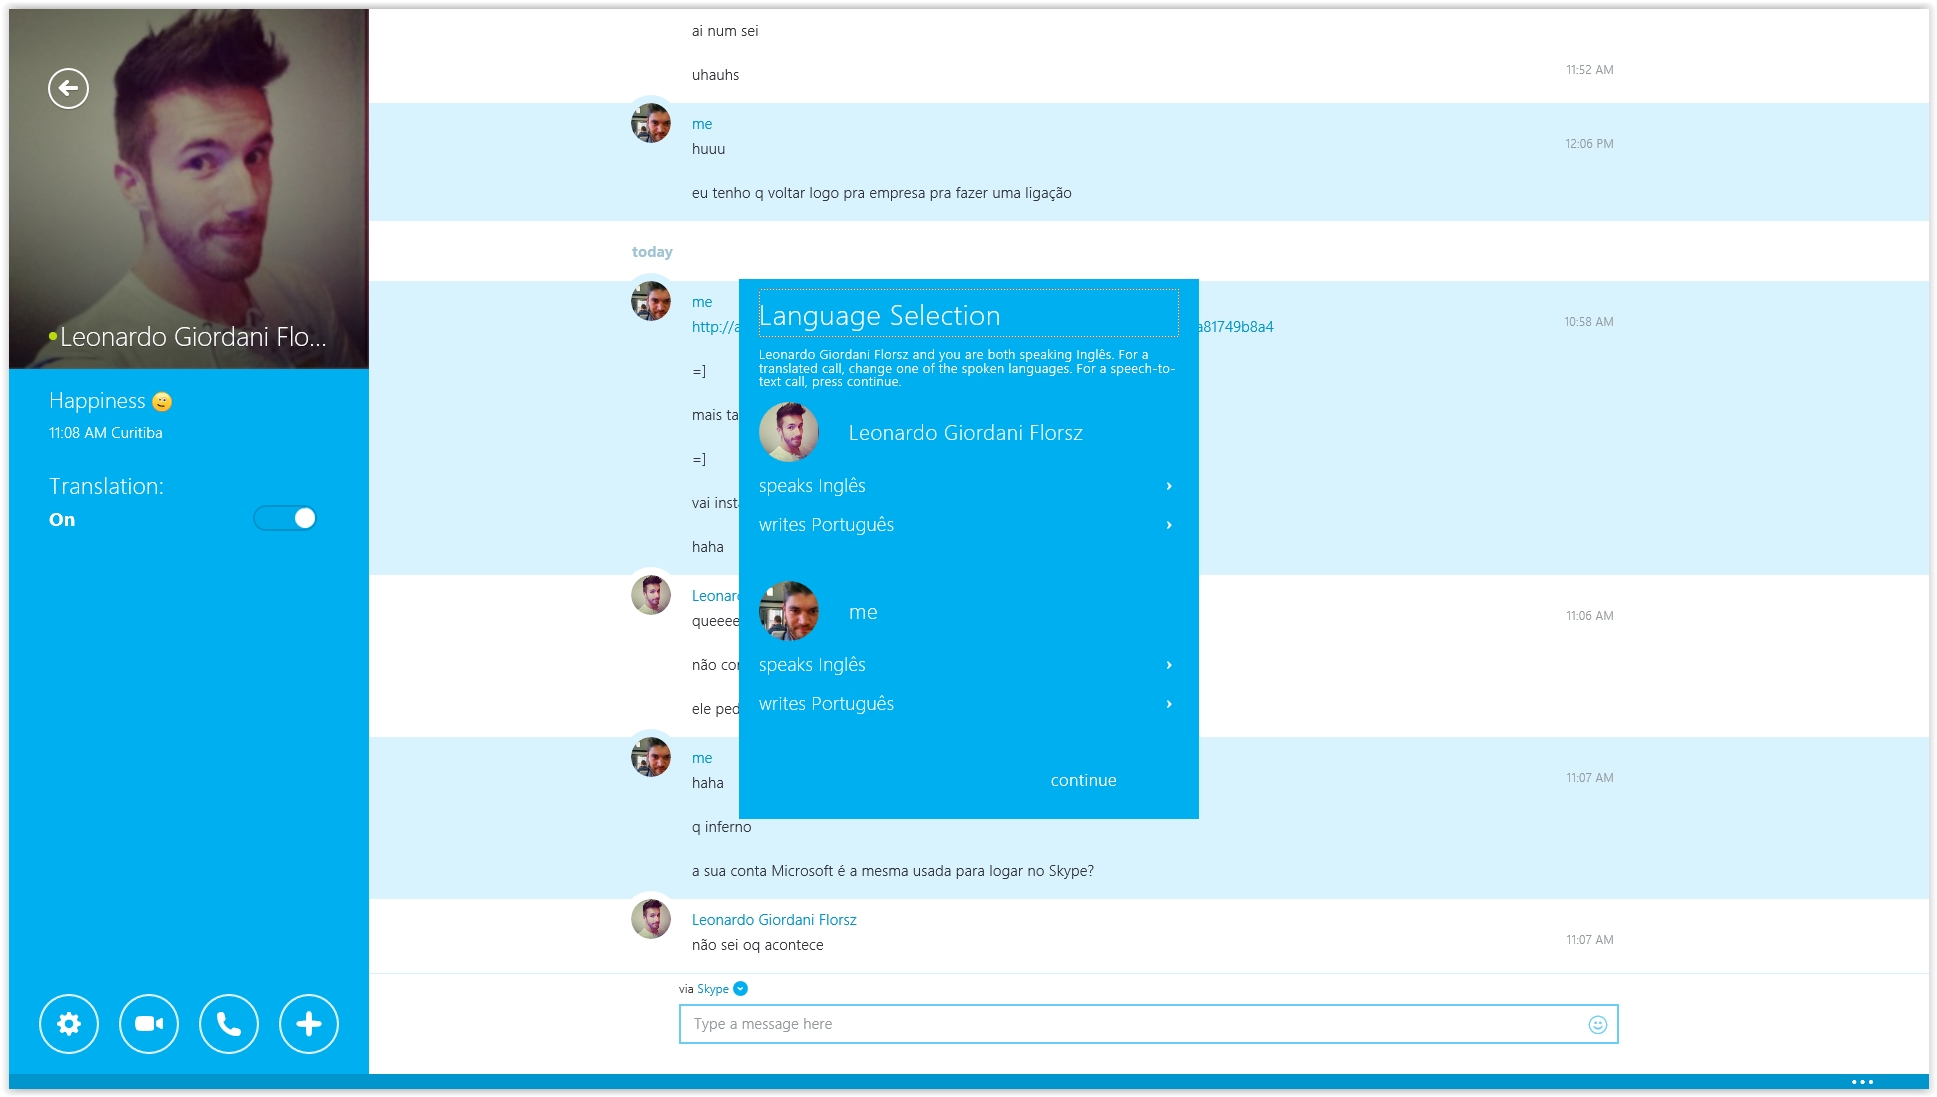Open the three-dot more menu
Image resolution: width=1937 pixels, height=1097 pixels.
pyautogui.click(x=1862, y=1082)
